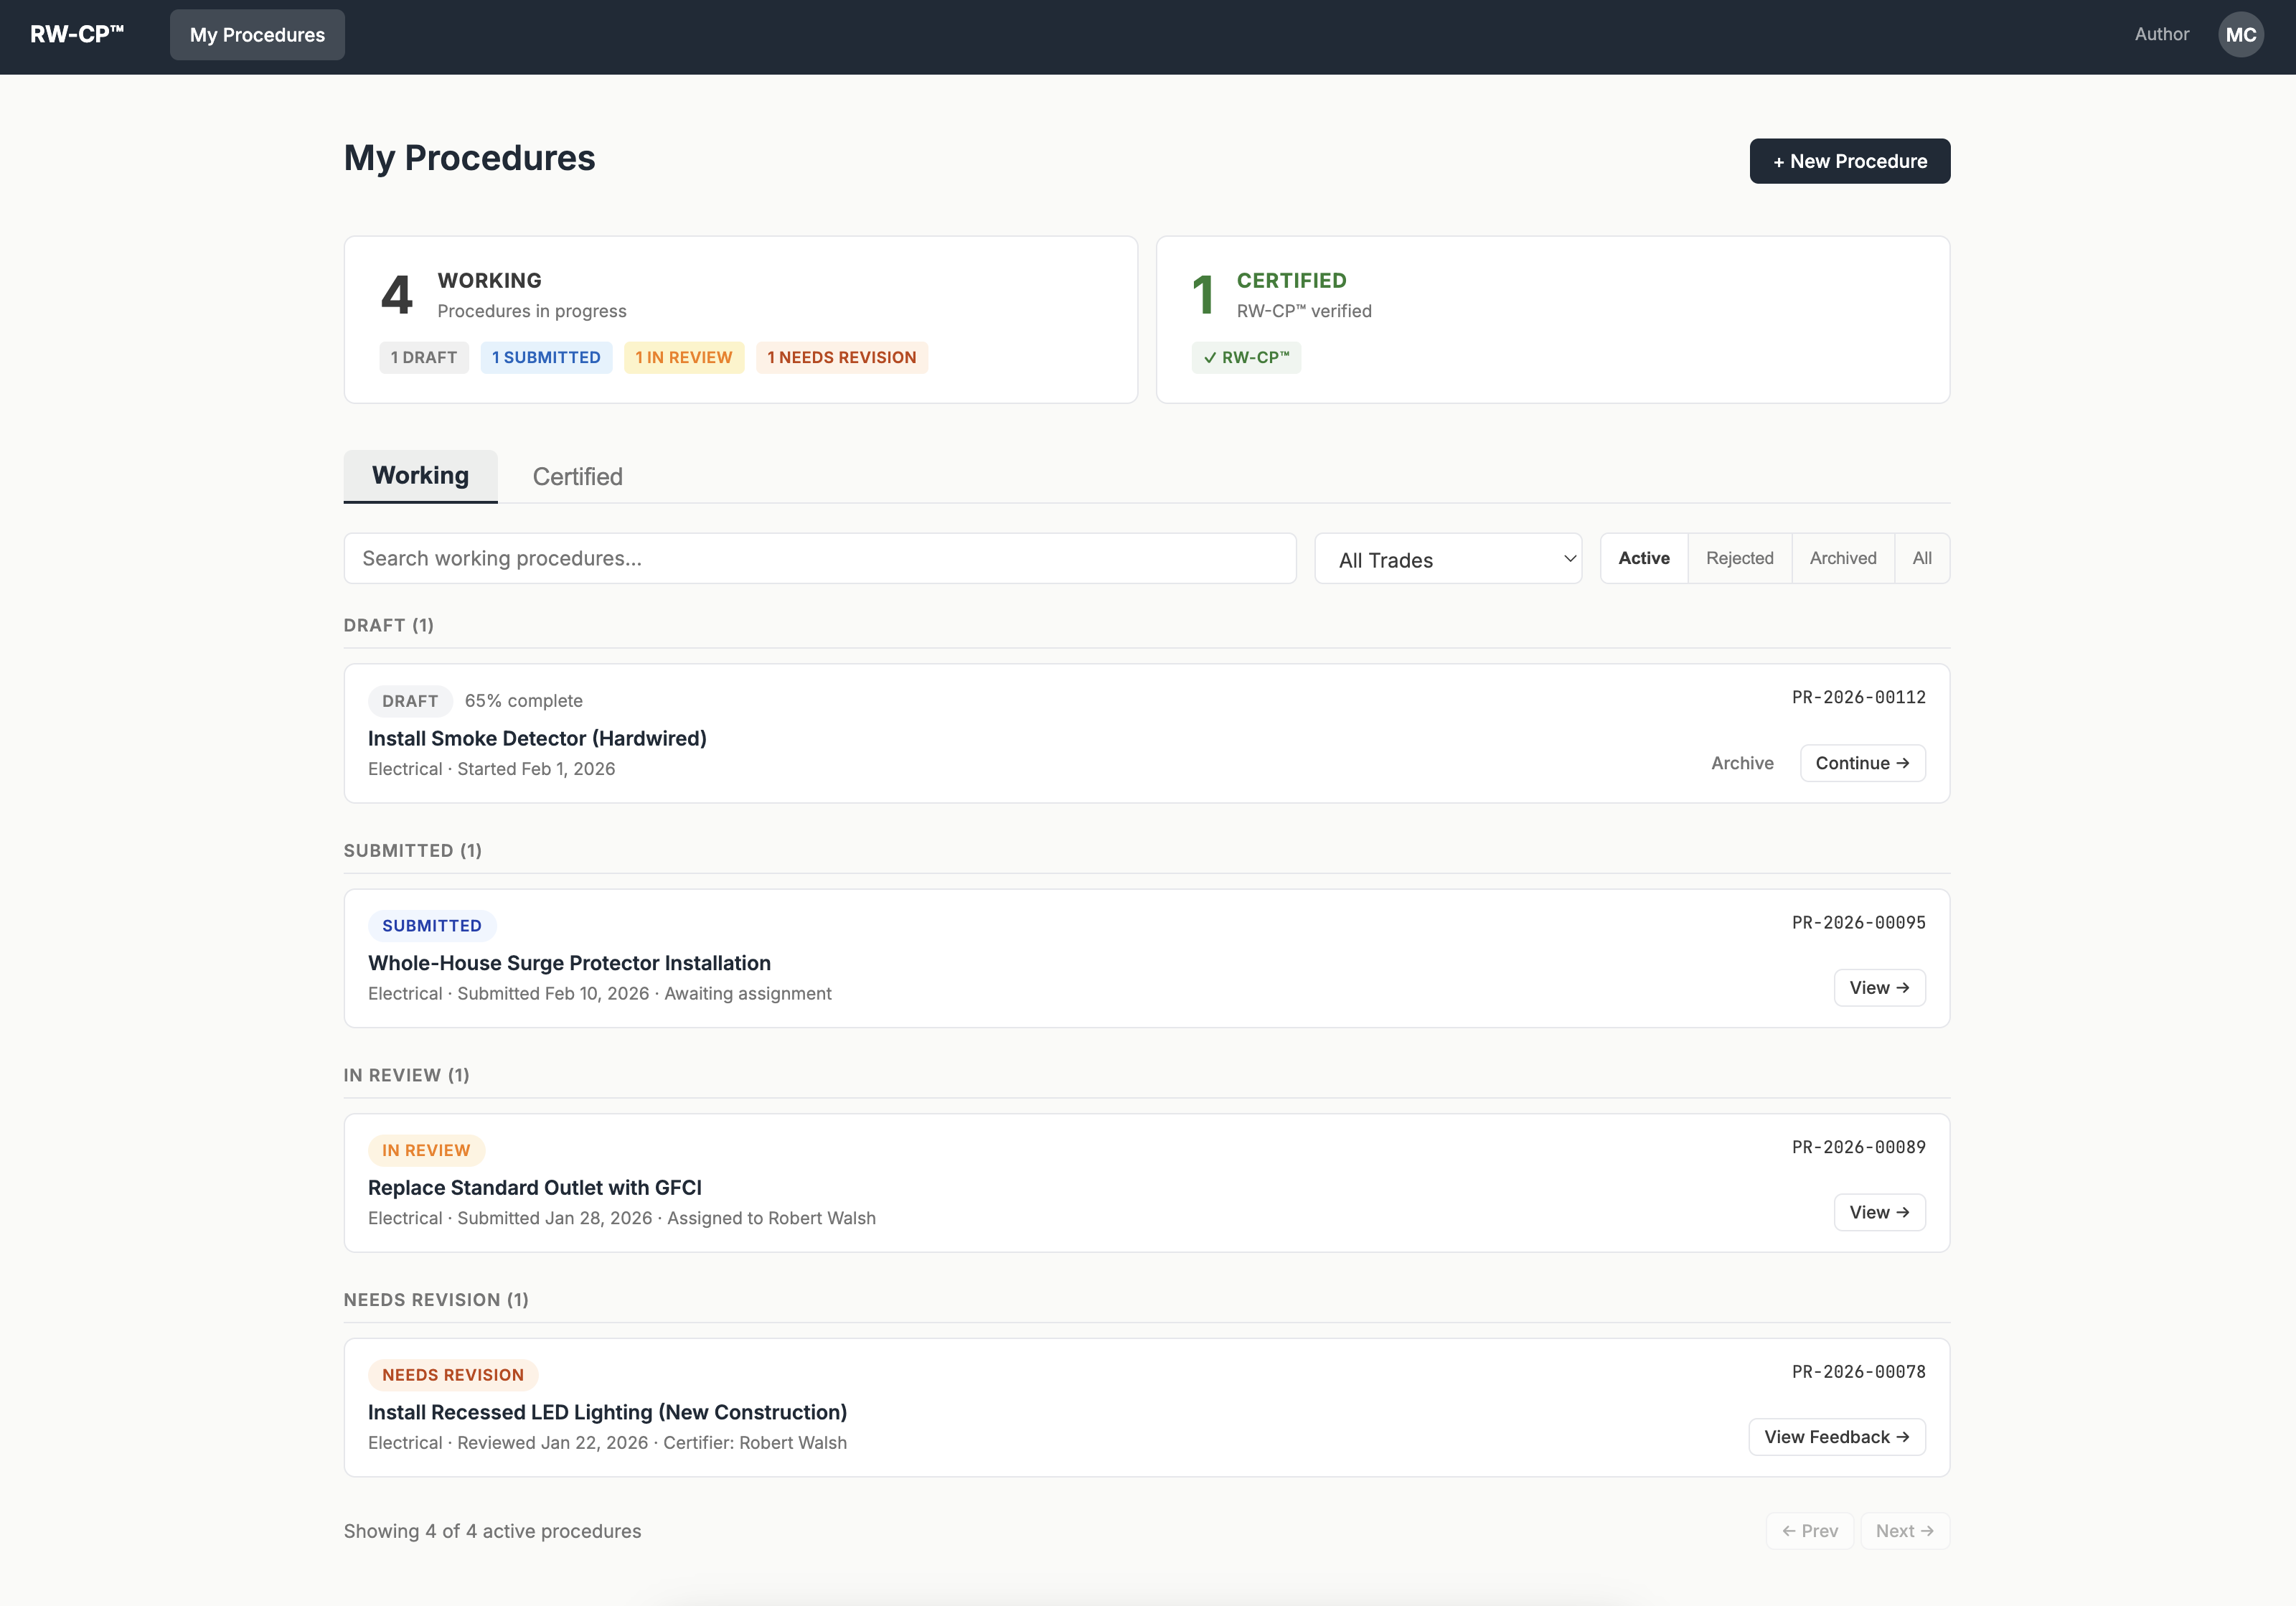Click My Procedures in the navigation bar
Viewport: 2296px width, 1606px height.
pos(257,34)
